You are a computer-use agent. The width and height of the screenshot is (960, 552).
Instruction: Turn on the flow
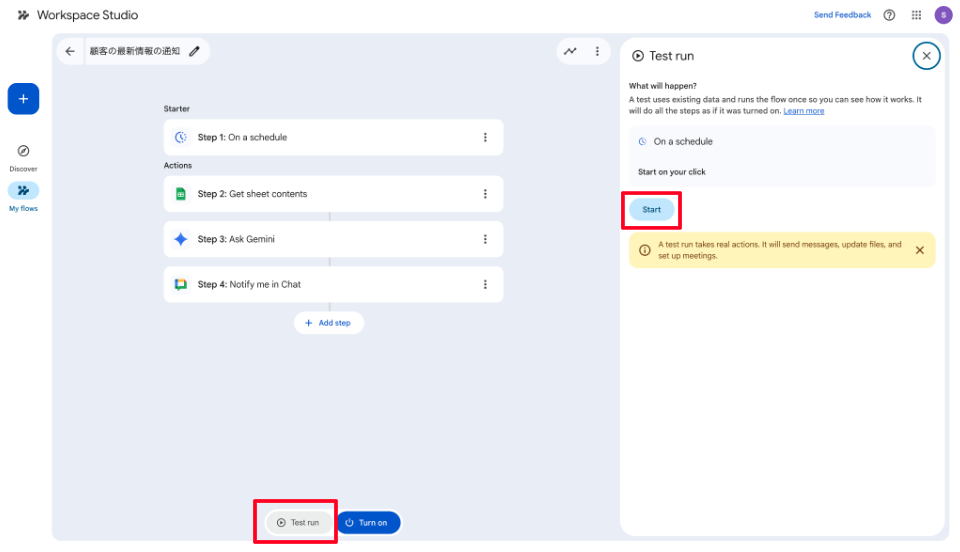(x=367, y=522)
